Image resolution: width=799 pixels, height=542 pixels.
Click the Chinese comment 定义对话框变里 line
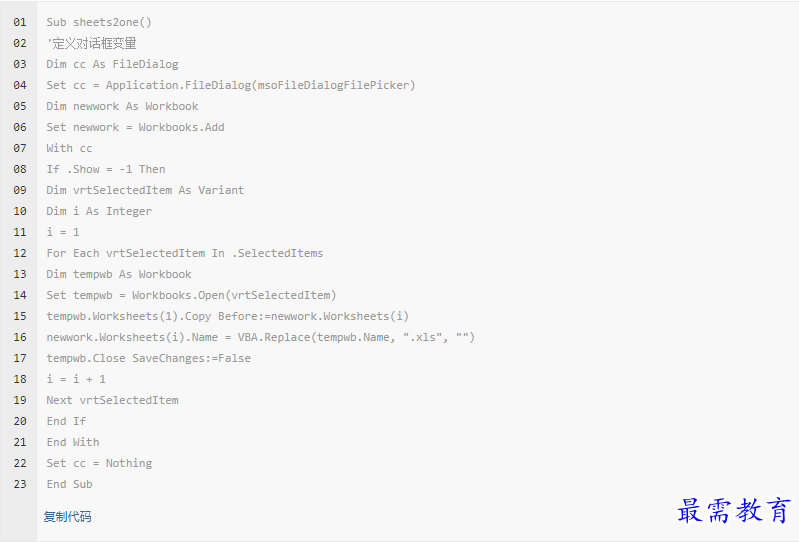(92, 43)
